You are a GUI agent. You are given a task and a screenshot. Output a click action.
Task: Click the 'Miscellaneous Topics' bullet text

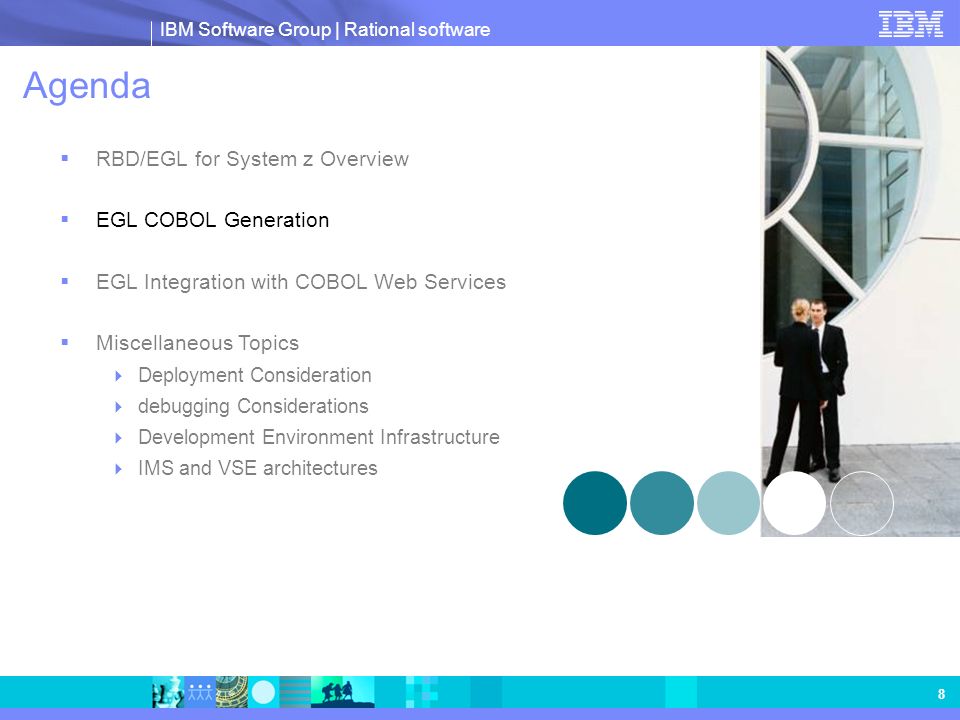coord(197,343)
